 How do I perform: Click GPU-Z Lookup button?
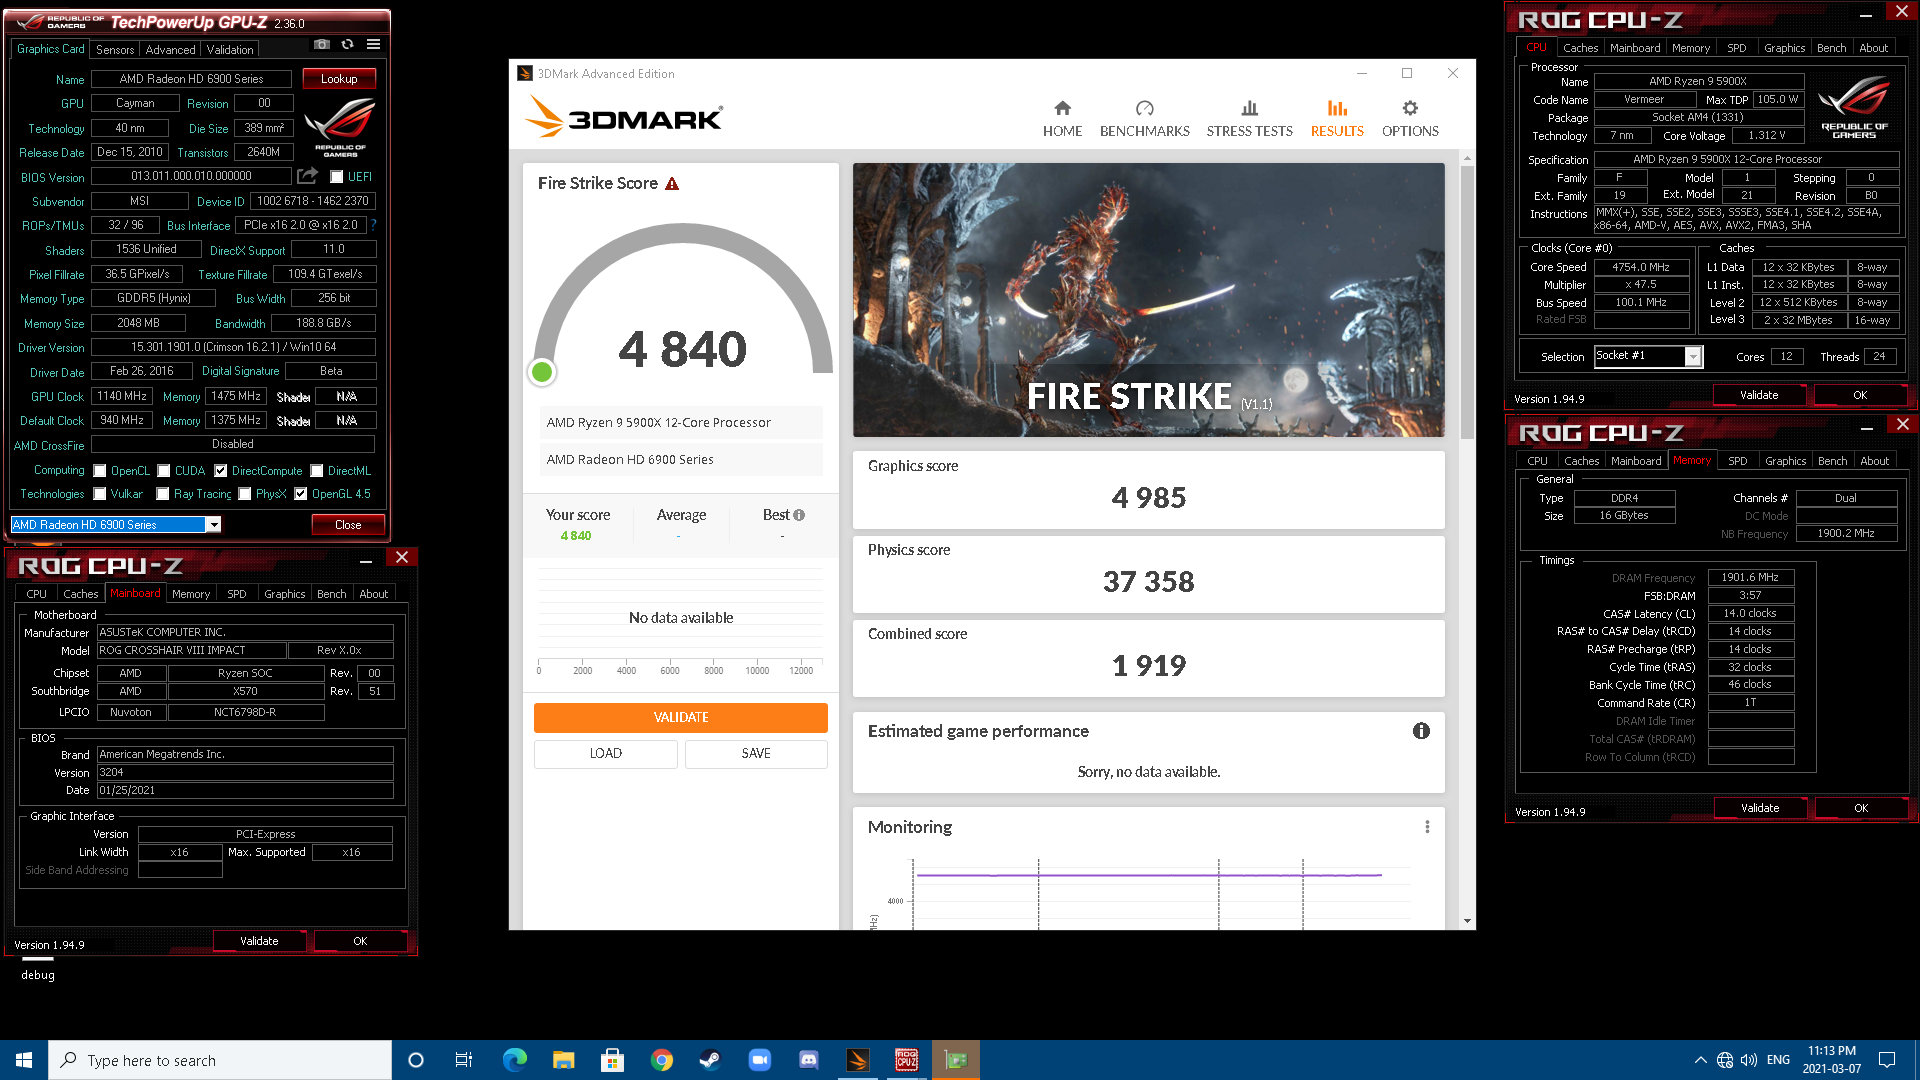[339, 79]
